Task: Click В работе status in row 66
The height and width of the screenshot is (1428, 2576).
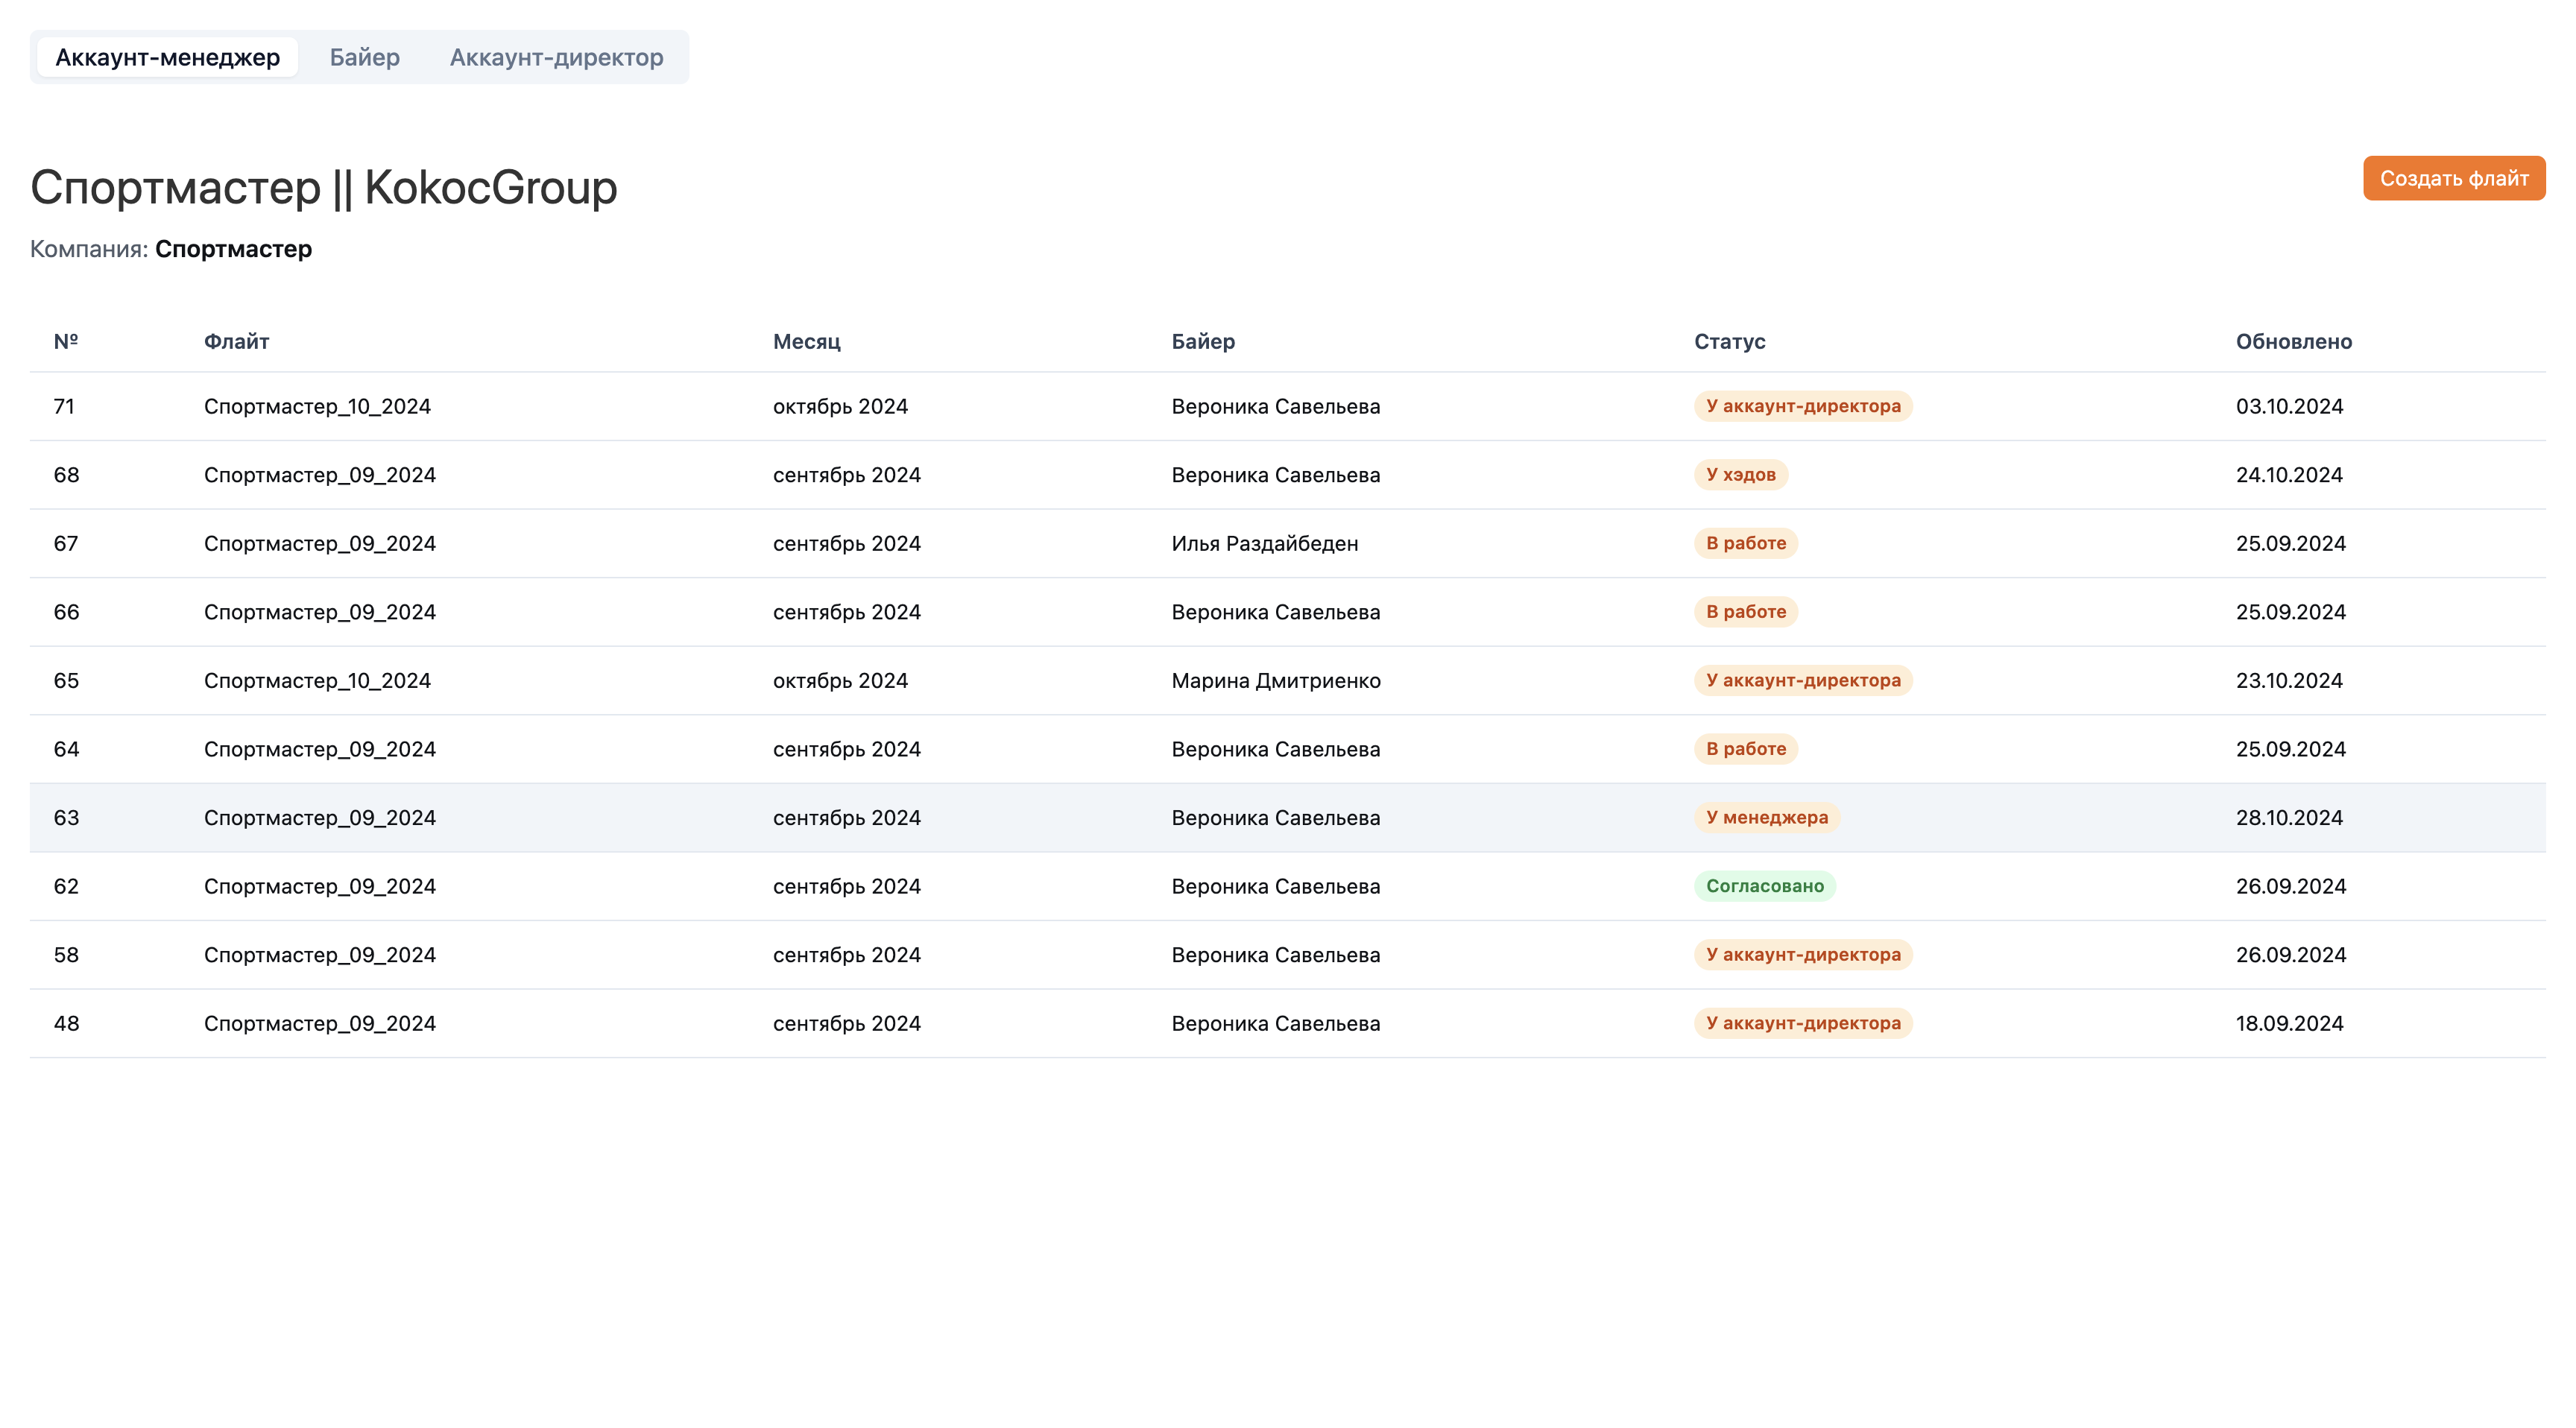Action: point(1746,611)
